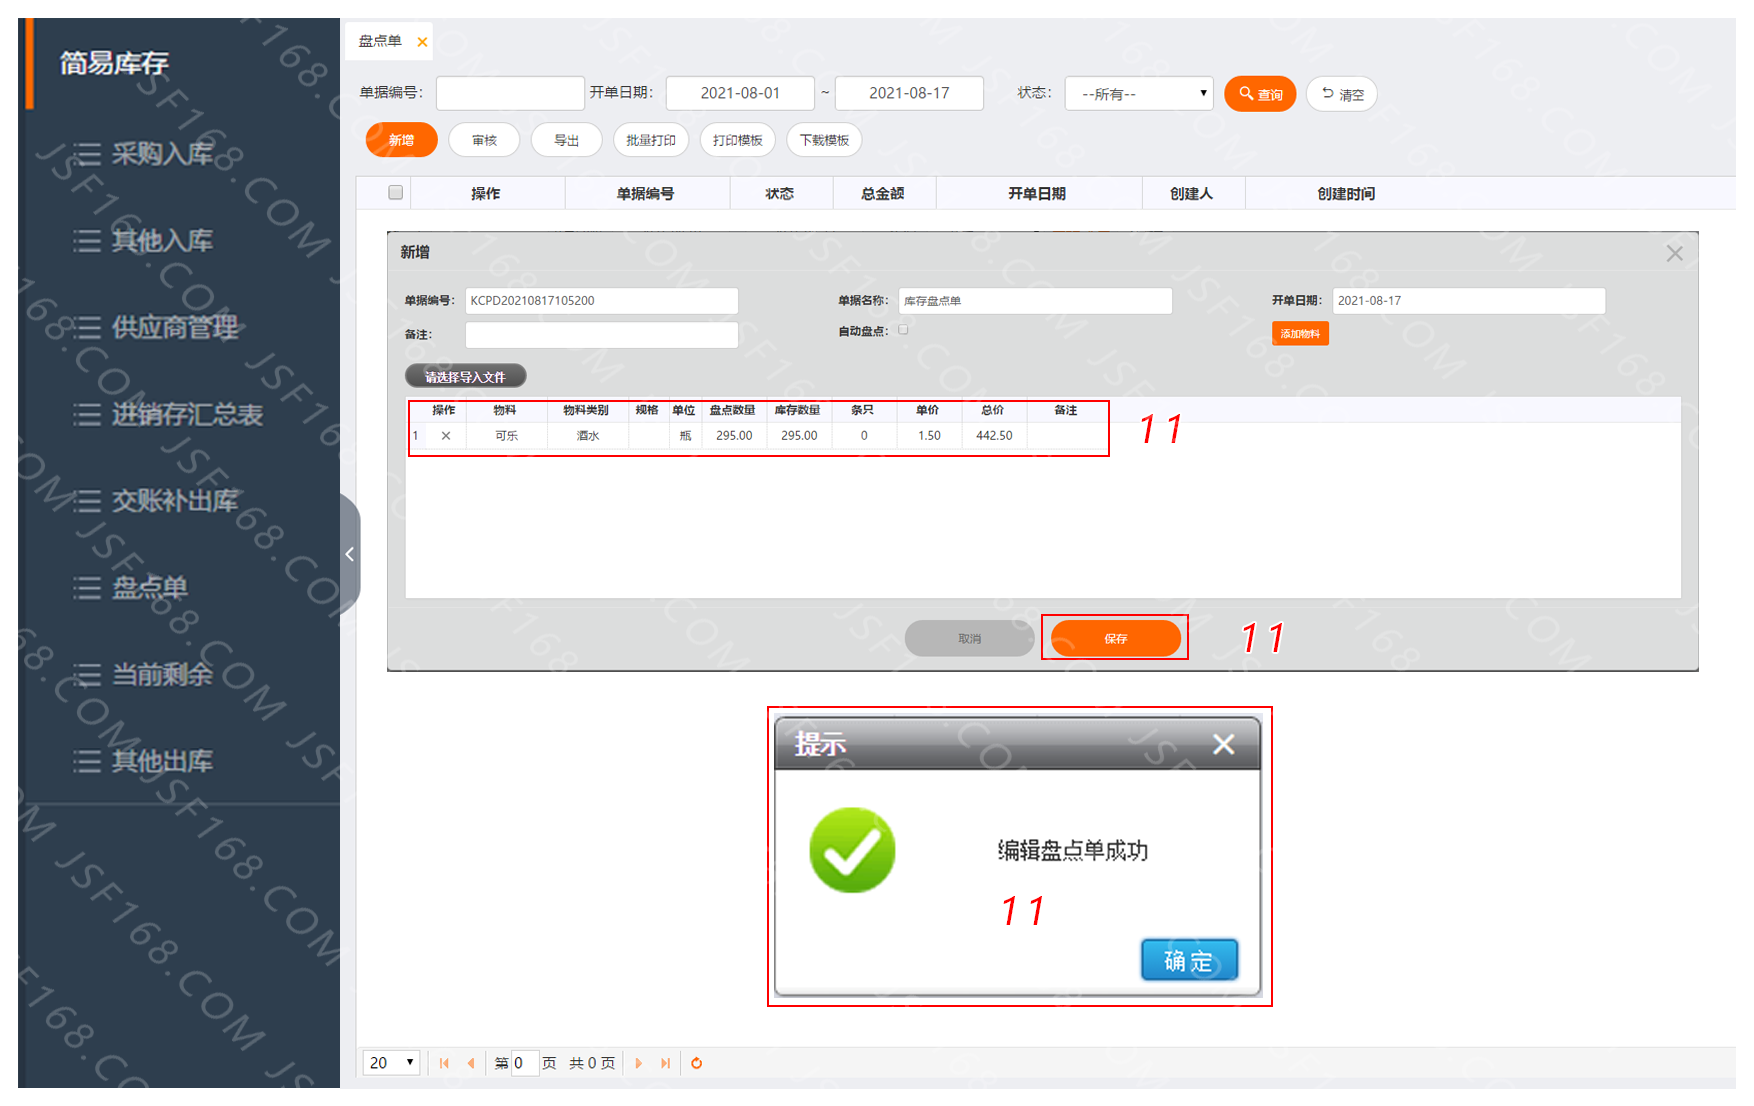Set start date 2021-08-01 field
This screenshot has width=1754, height=1106.
(740, 93)
